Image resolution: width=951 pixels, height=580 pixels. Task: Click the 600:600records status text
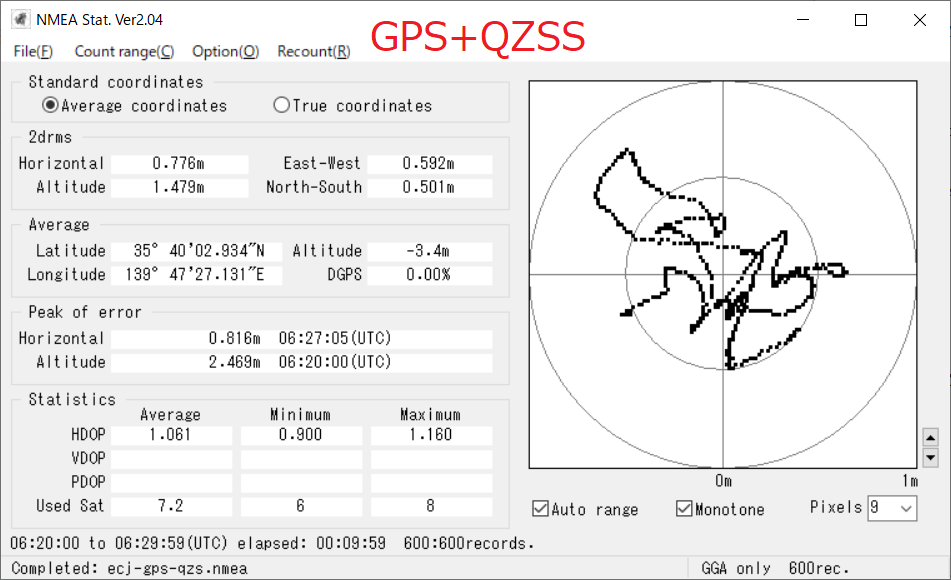click(469, 543)
